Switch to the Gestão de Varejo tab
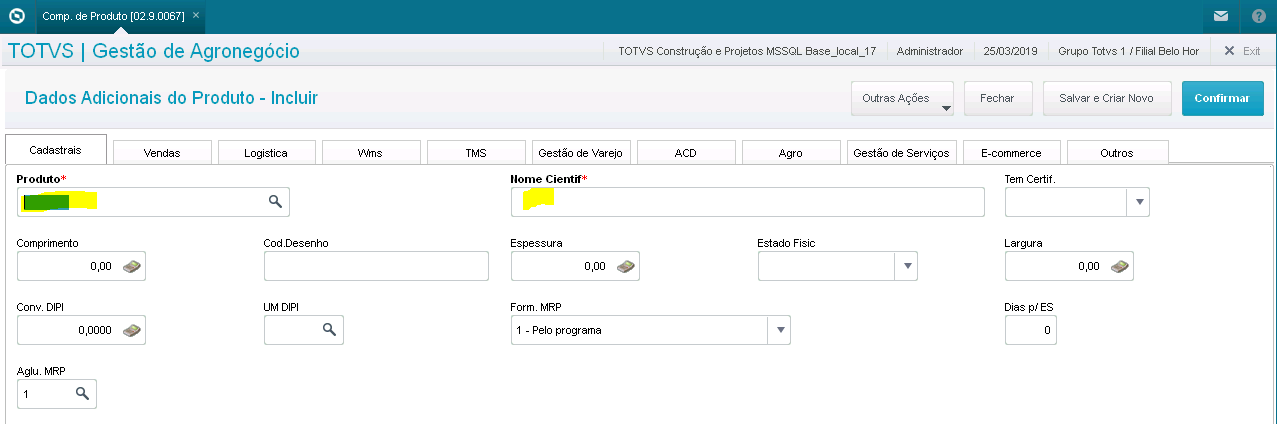The width and height of the screenshot is (1277, 424). (x=581, y=153)
